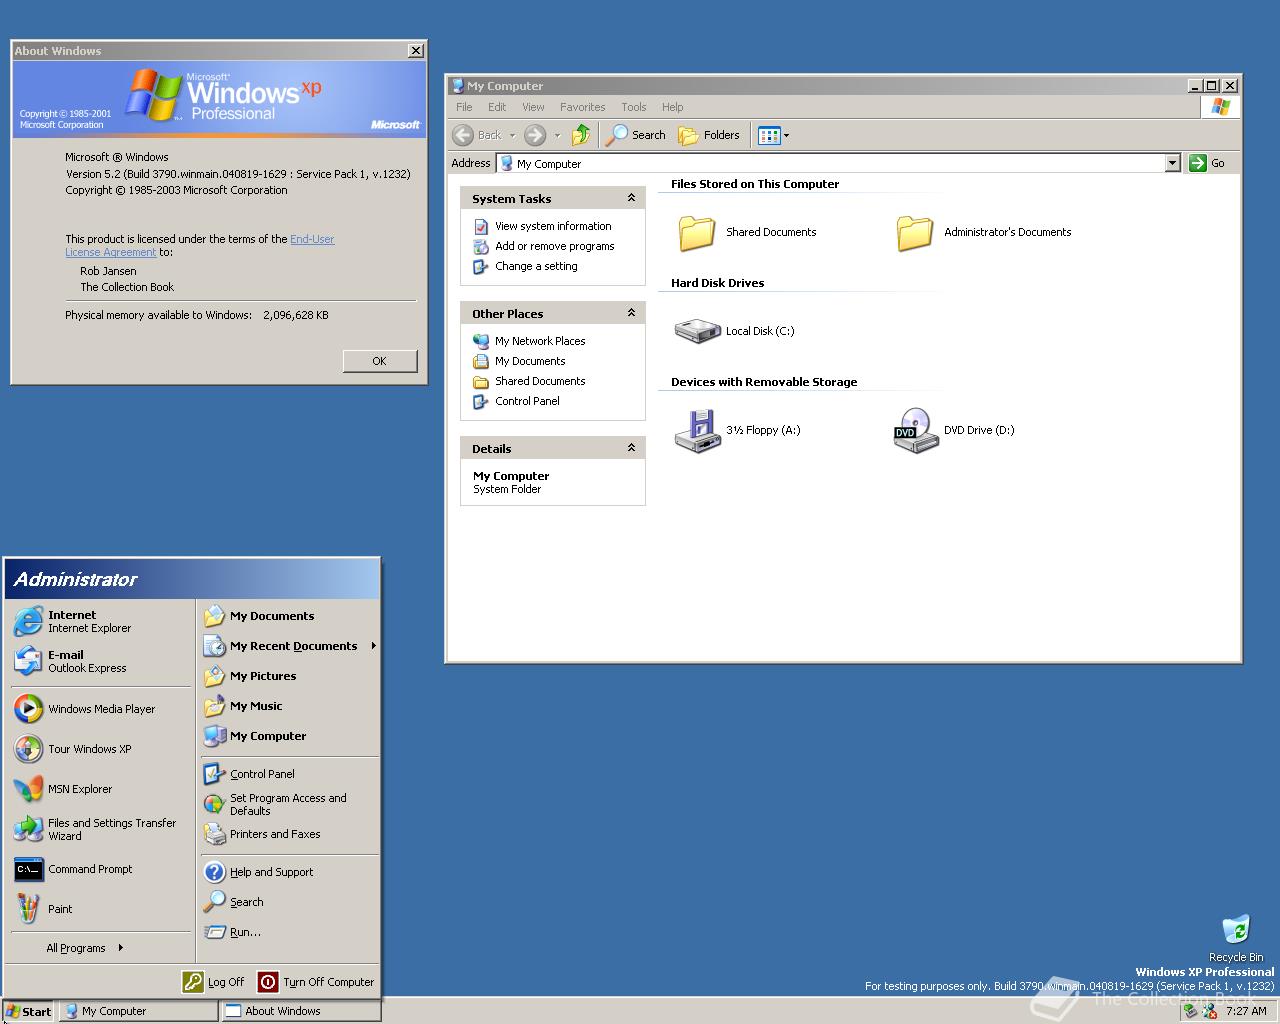Collapse the Other Places panel
The image size is (1280, 1024).
coord(631,313)
